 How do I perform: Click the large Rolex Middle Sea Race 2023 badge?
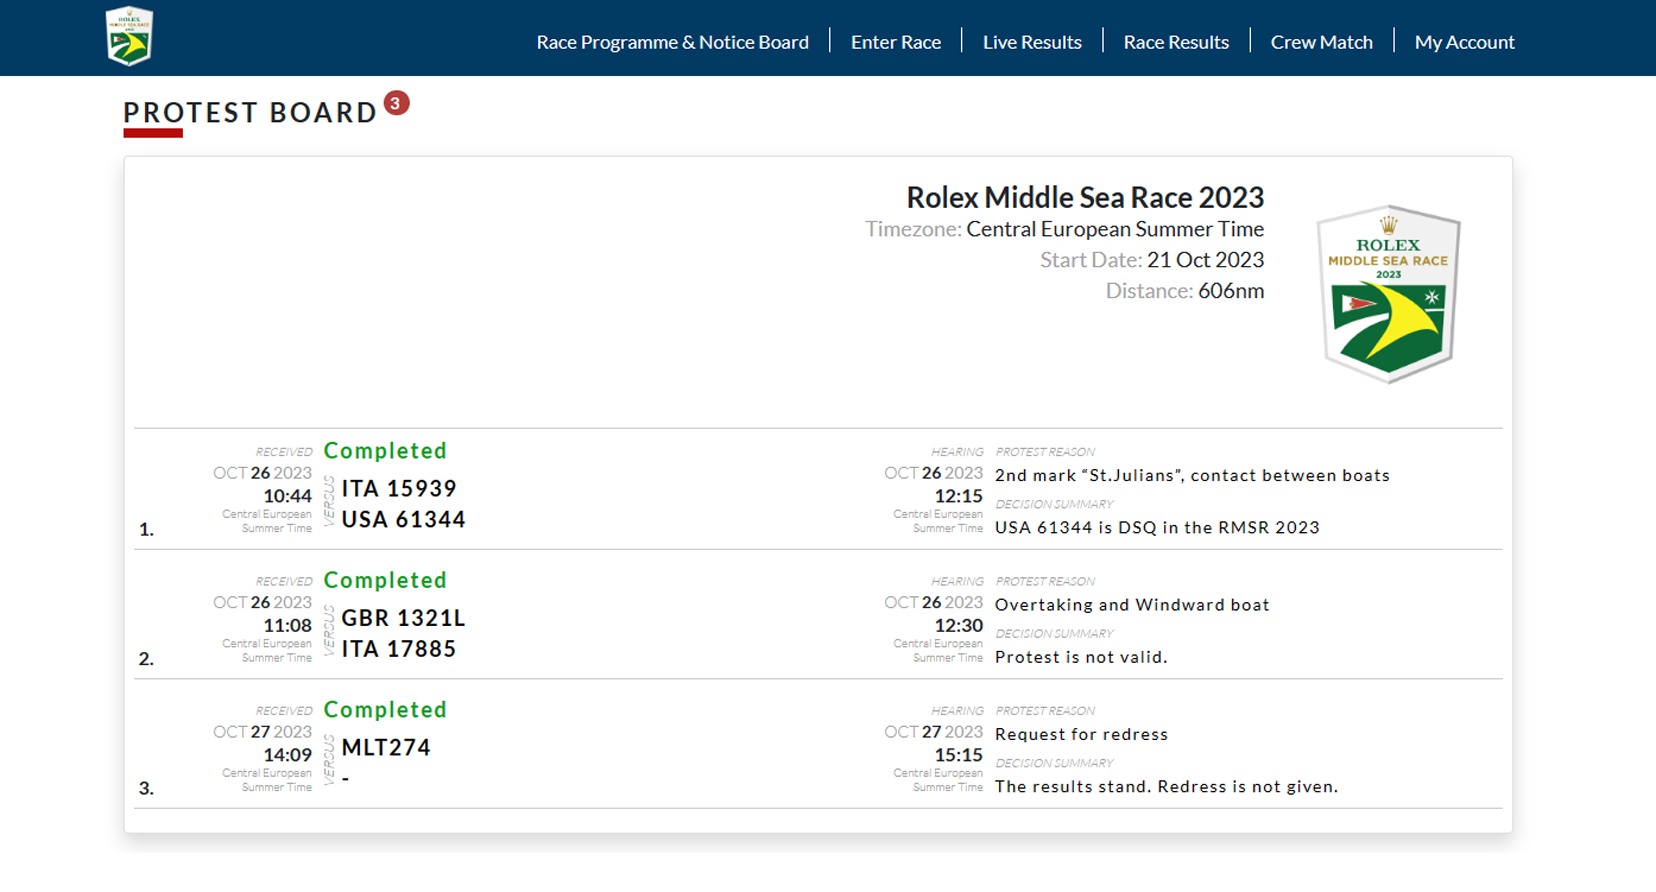[1388, 295]
